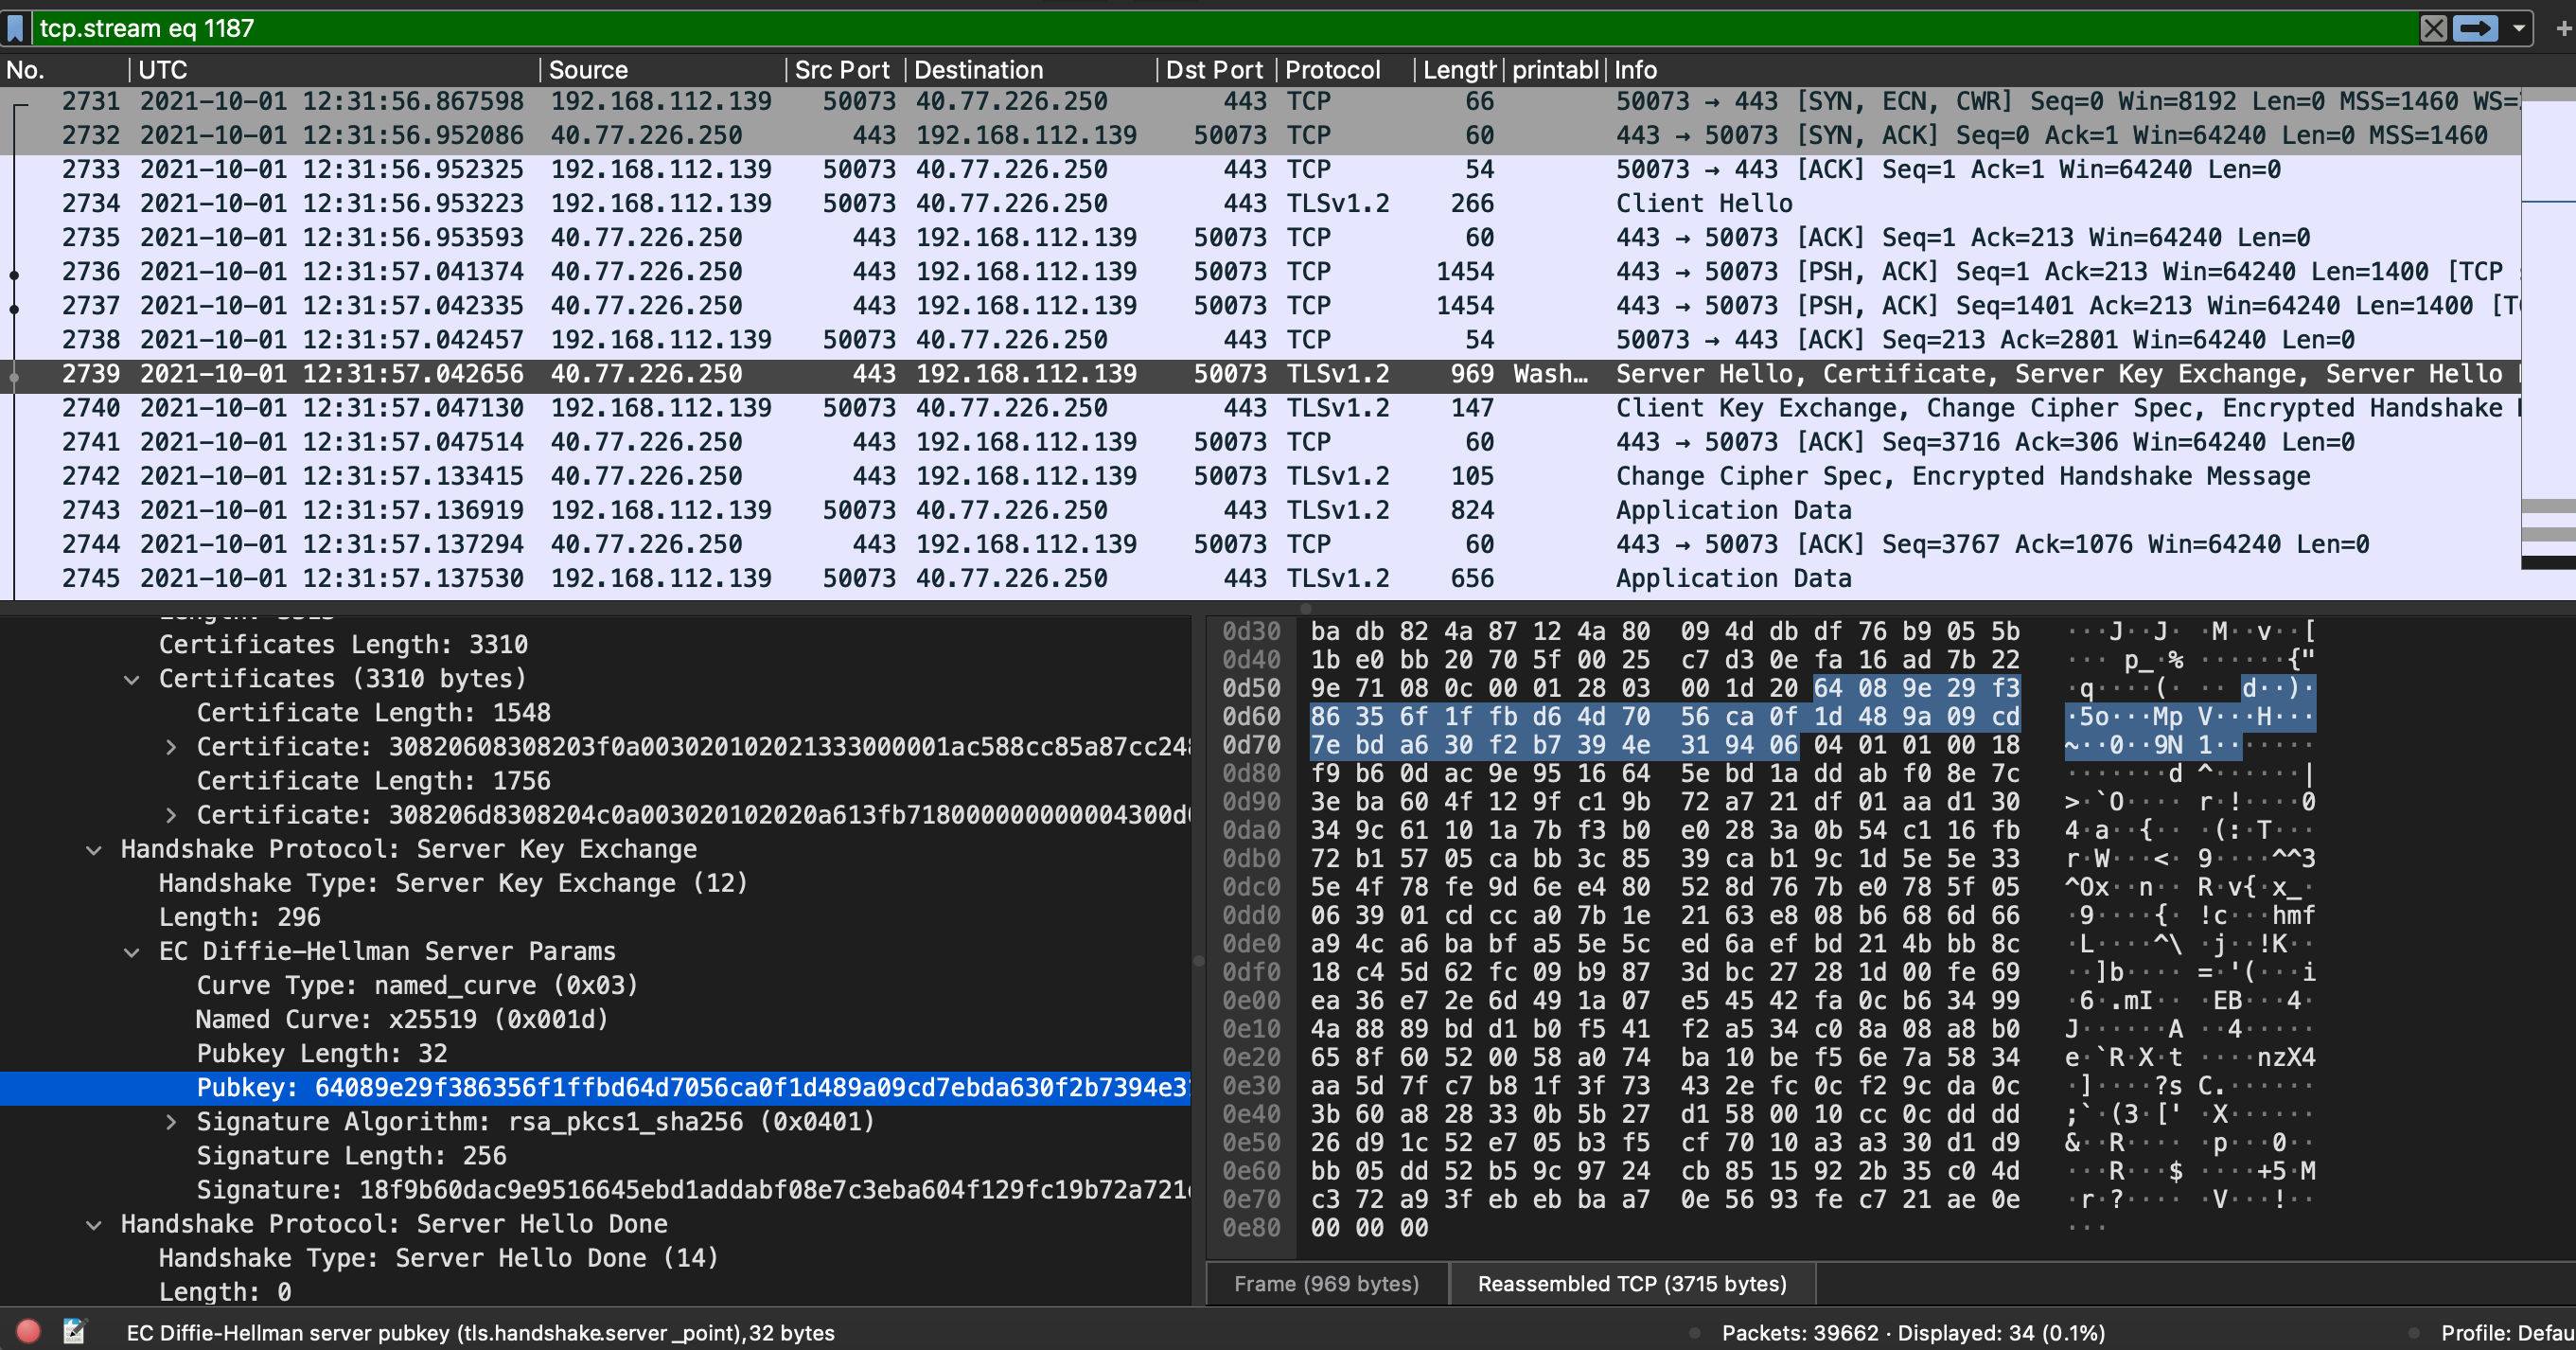Select packet 2731 SYN row
The image size is (2576, 1350).
tap(1260, 101)
